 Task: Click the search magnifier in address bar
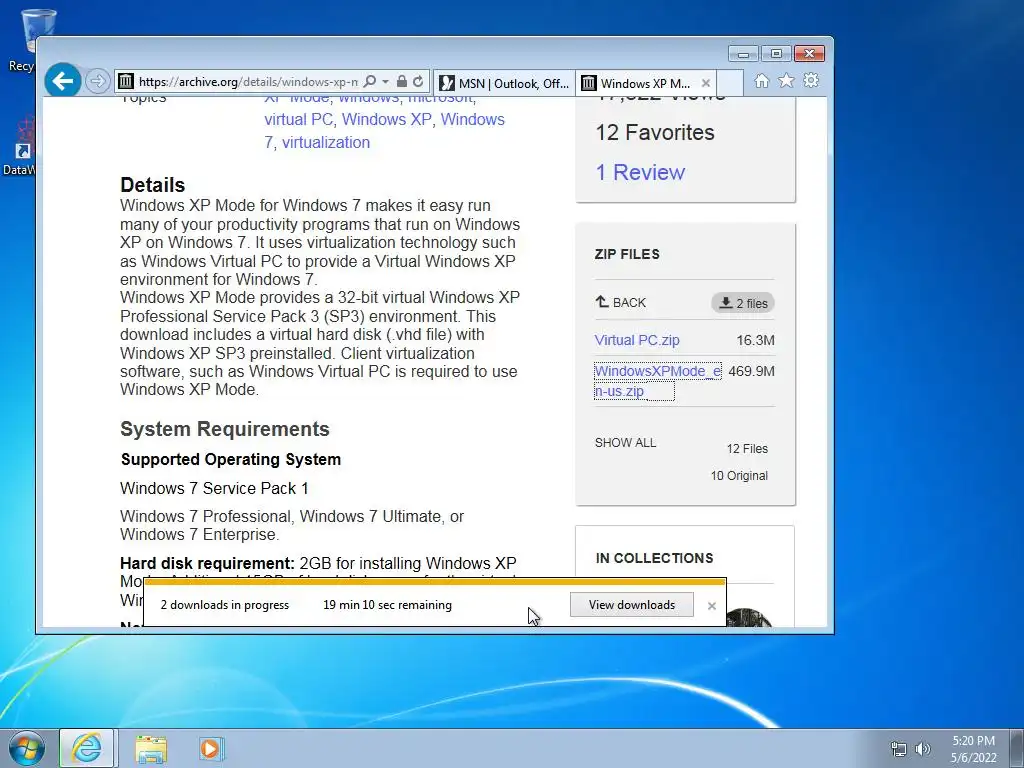[x=370, y=82]
